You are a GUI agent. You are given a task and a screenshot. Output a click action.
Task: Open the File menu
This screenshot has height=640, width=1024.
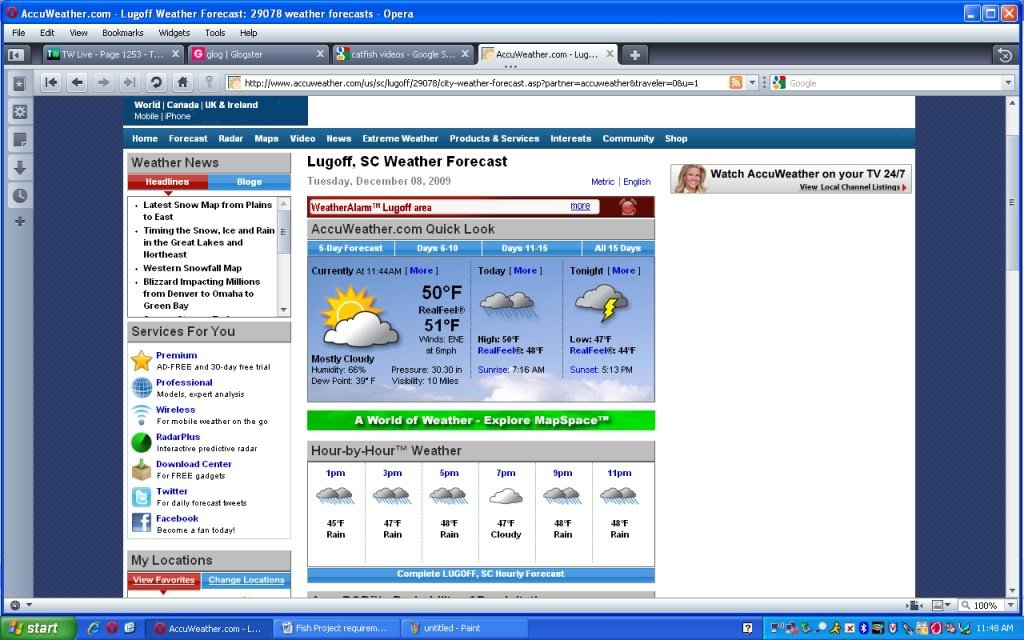[x=18, y=33]
